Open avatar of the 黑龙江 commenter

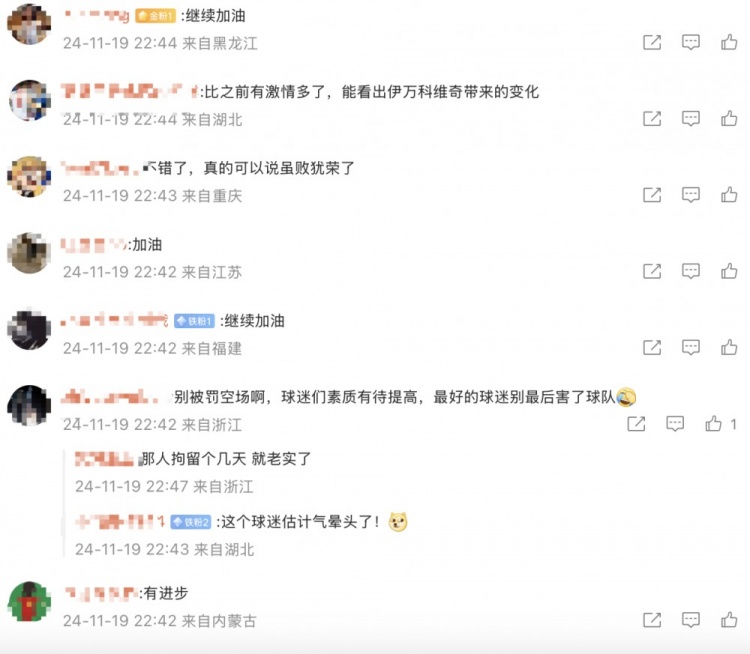pyautogui.click(x=29, y=24)
